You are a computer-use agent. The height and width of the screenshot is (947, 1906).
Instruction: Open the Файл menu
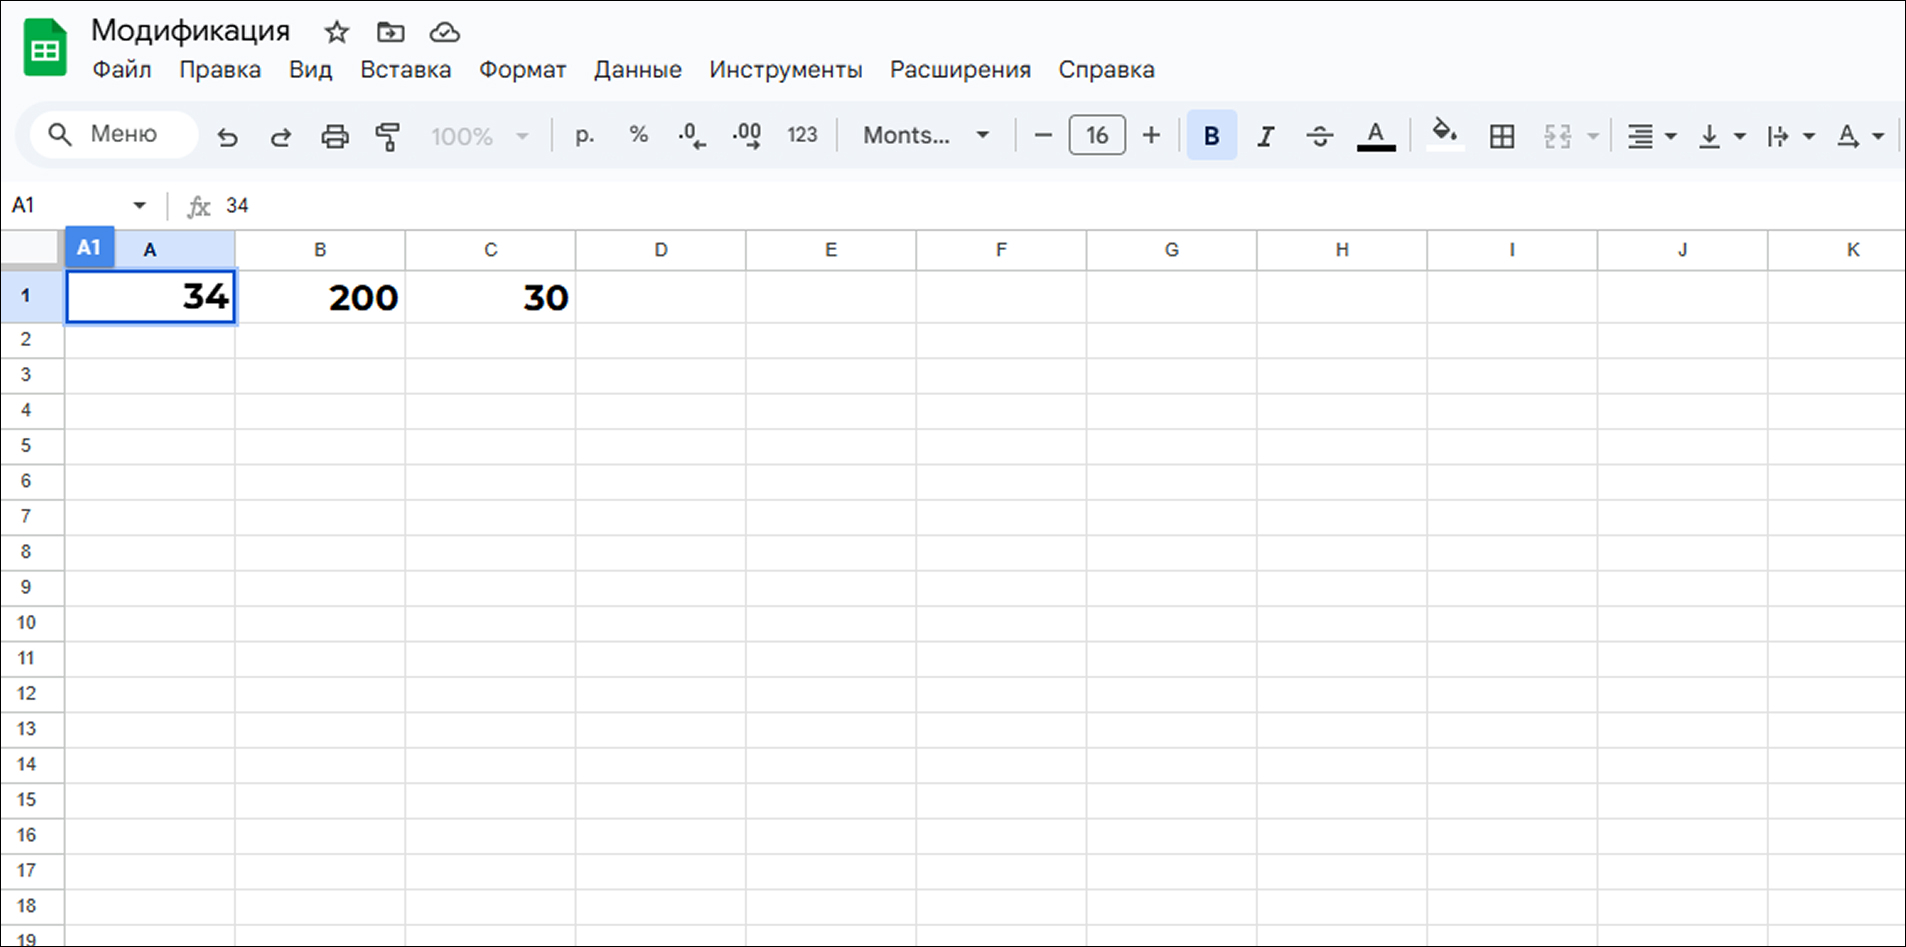tap(122, 70)
